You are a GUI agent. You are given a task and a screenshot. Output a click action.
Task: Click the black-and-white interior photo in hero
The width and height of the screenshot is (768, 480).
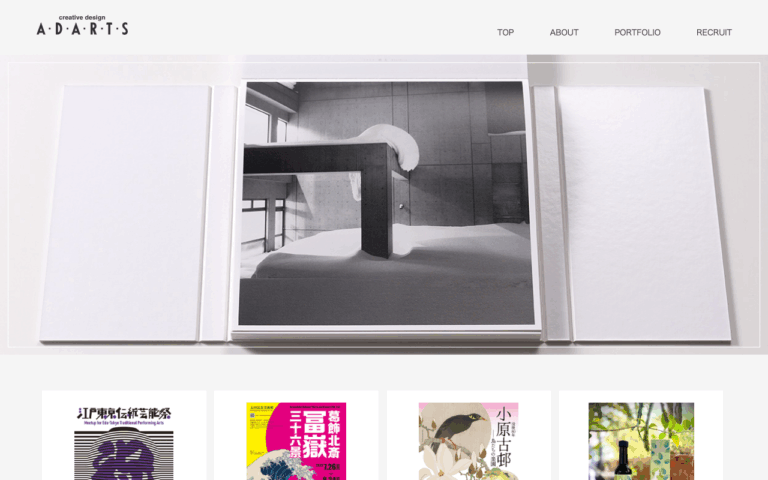[385, 203]
